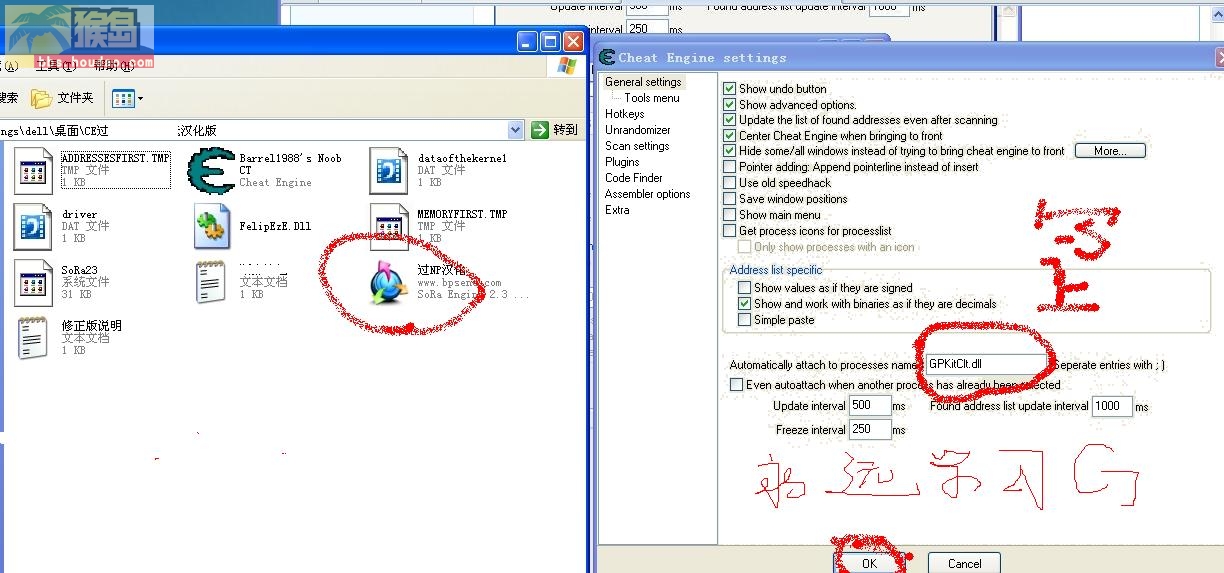Click the 转到 Go button
The height and width of the screenshot is (573, 1224).
click(x=555, y=130)
